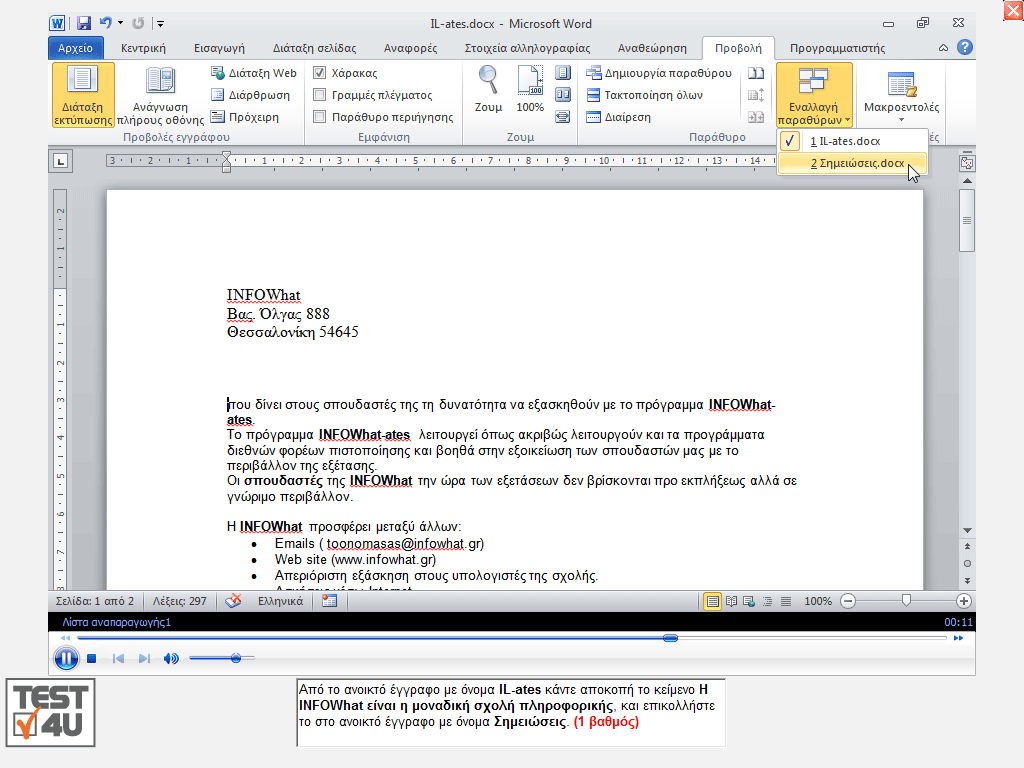Click Διαίρεση split window

coord(618,117)
